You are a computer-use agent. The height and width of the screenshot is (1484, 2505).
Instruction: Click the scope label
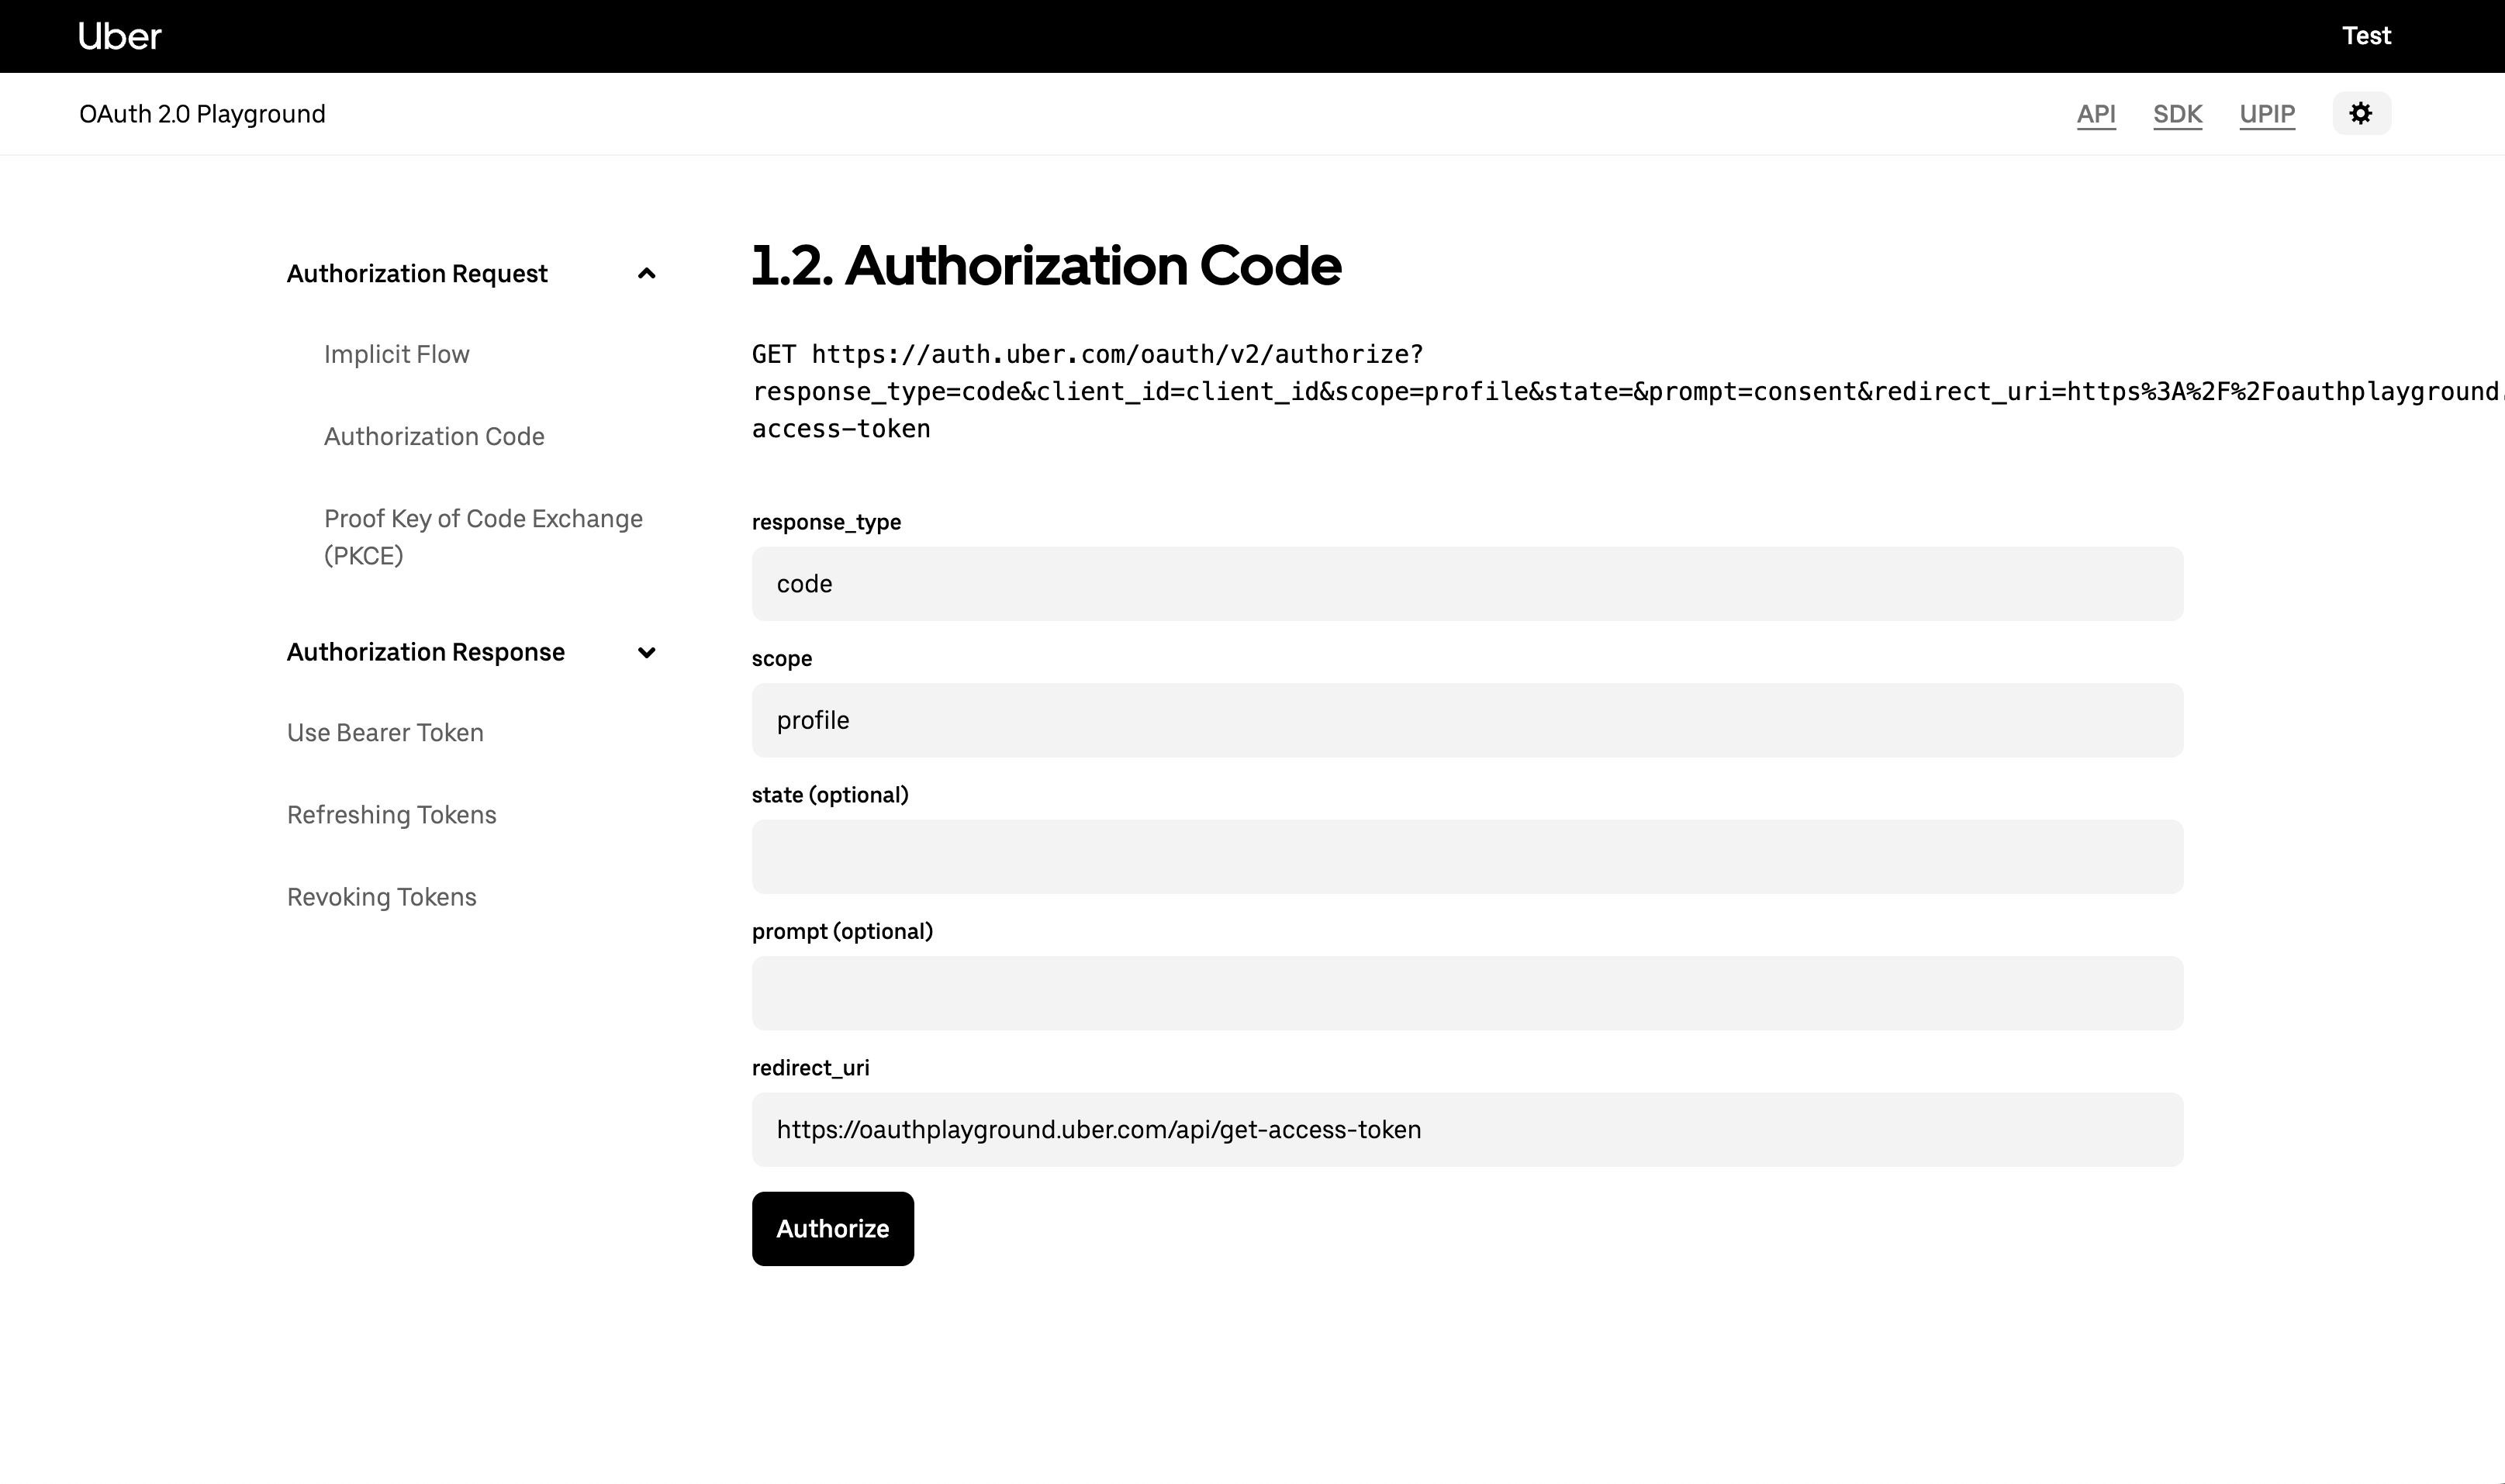(782, 658)
